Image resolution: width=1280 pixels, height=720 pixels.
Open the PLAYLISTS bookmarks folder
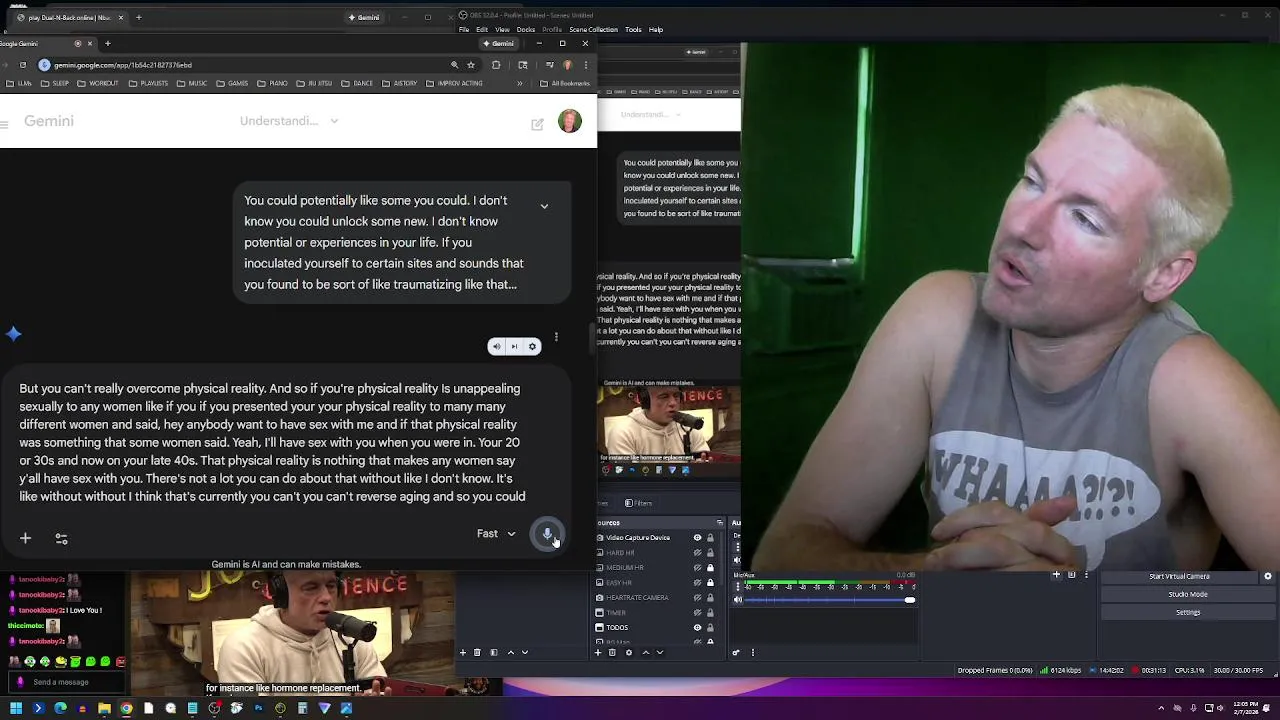(x=148, y=83)
